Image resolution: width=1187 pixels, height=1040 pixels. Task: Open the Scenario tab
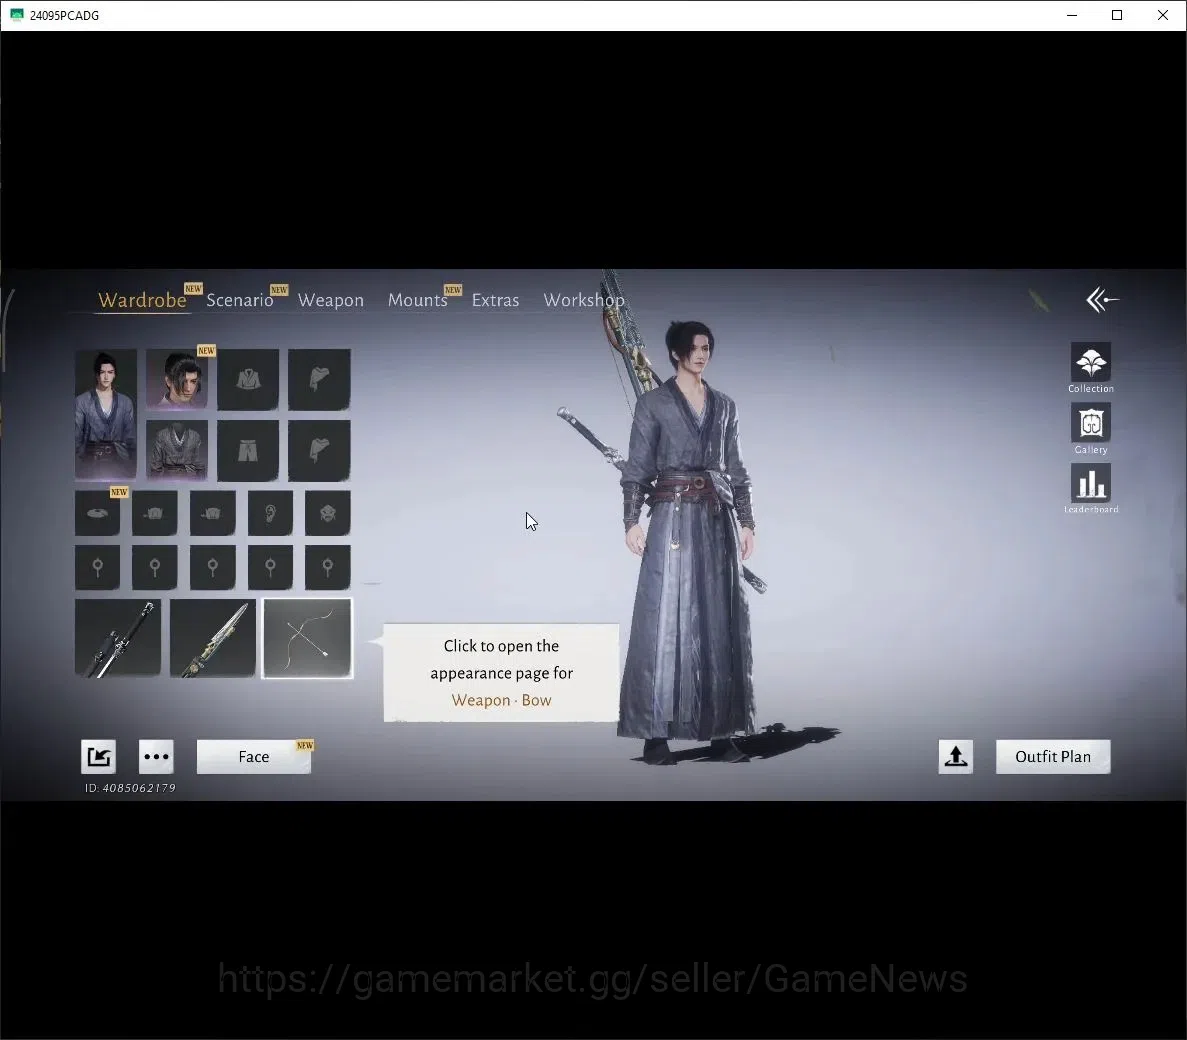tap(239, 300)
